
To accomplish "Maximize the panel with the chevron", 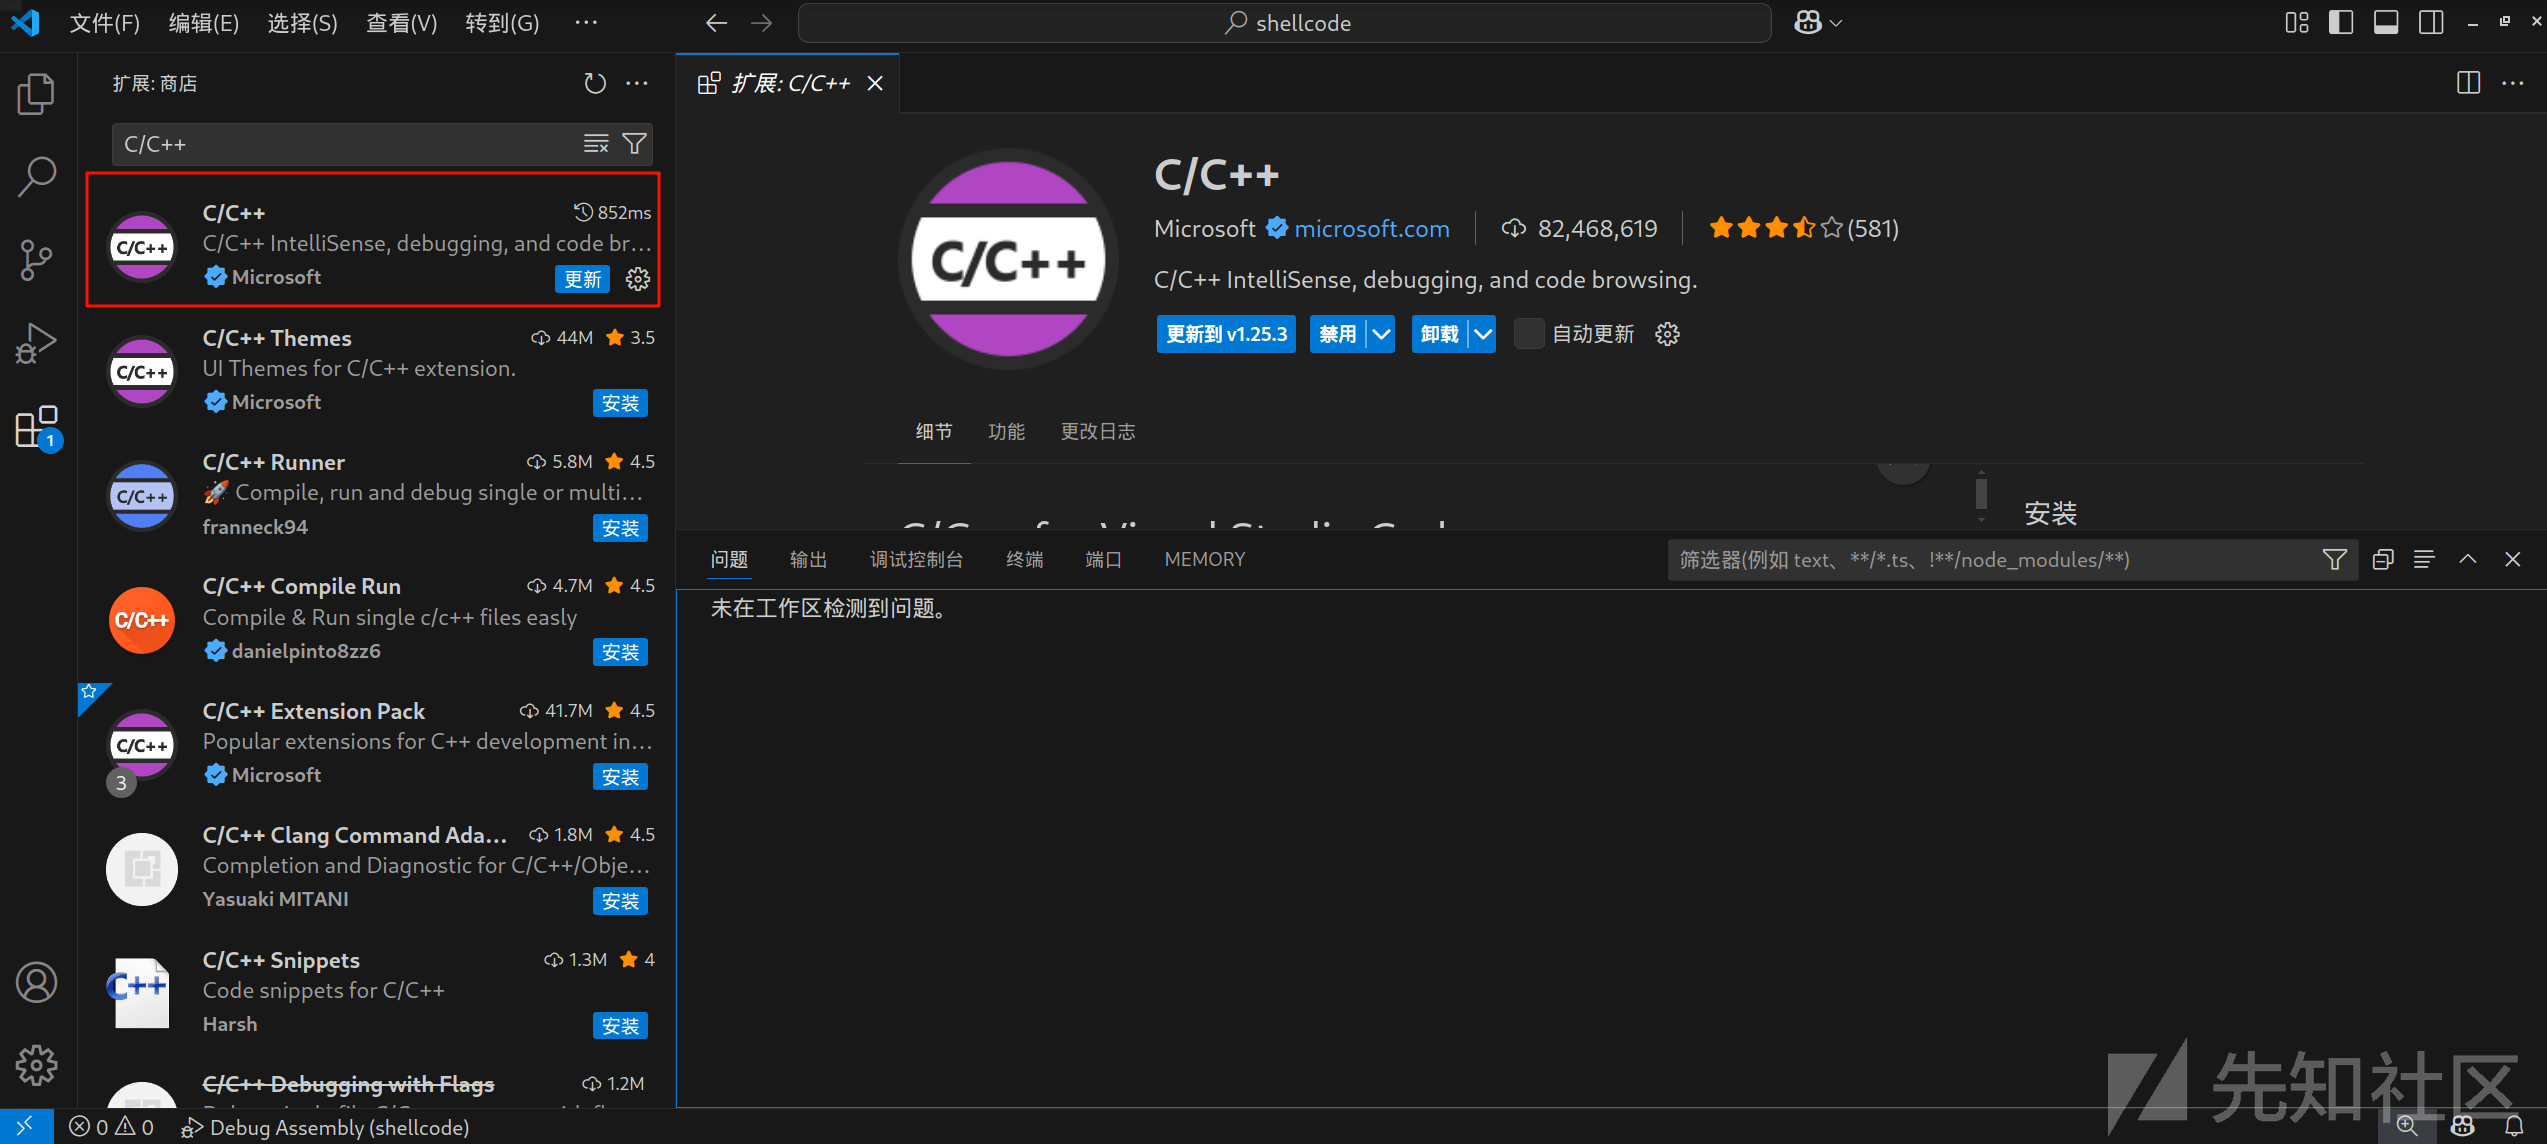I will tap(2468, 560).
